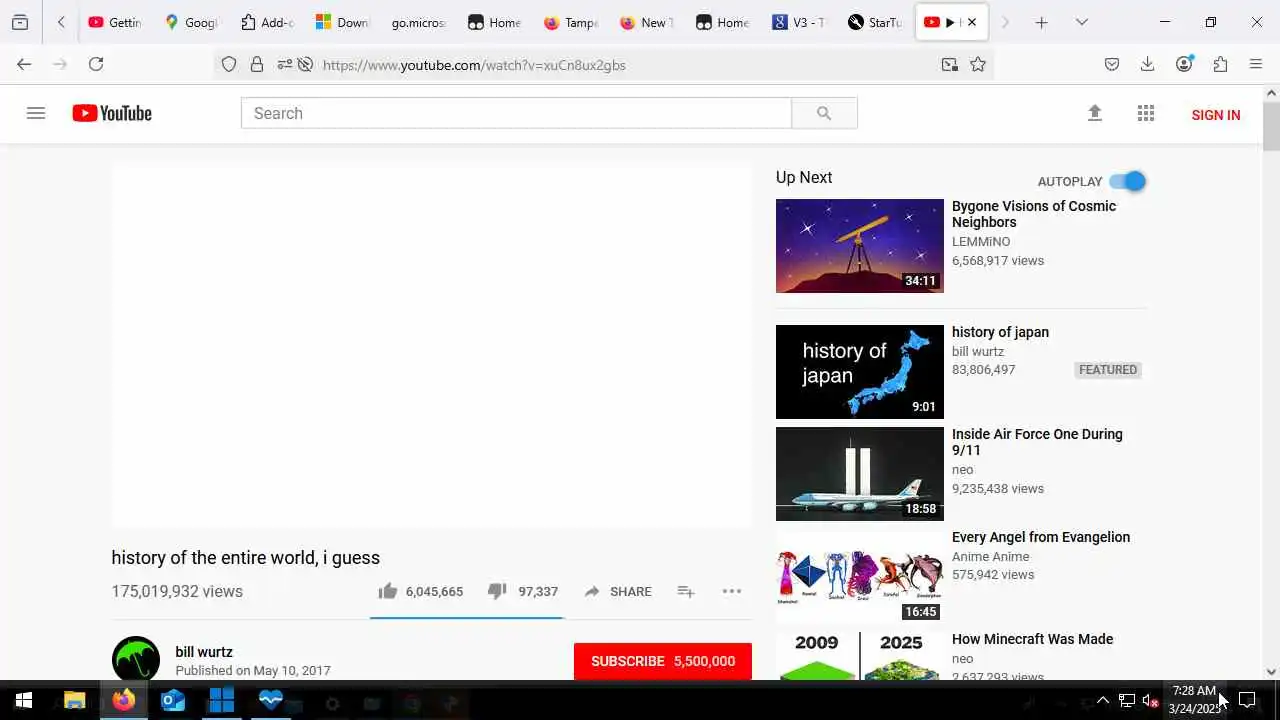Screen dimensions: 1280x720
Task: Open the three-dot more actions menu
Action: click(x=732, y=591)
